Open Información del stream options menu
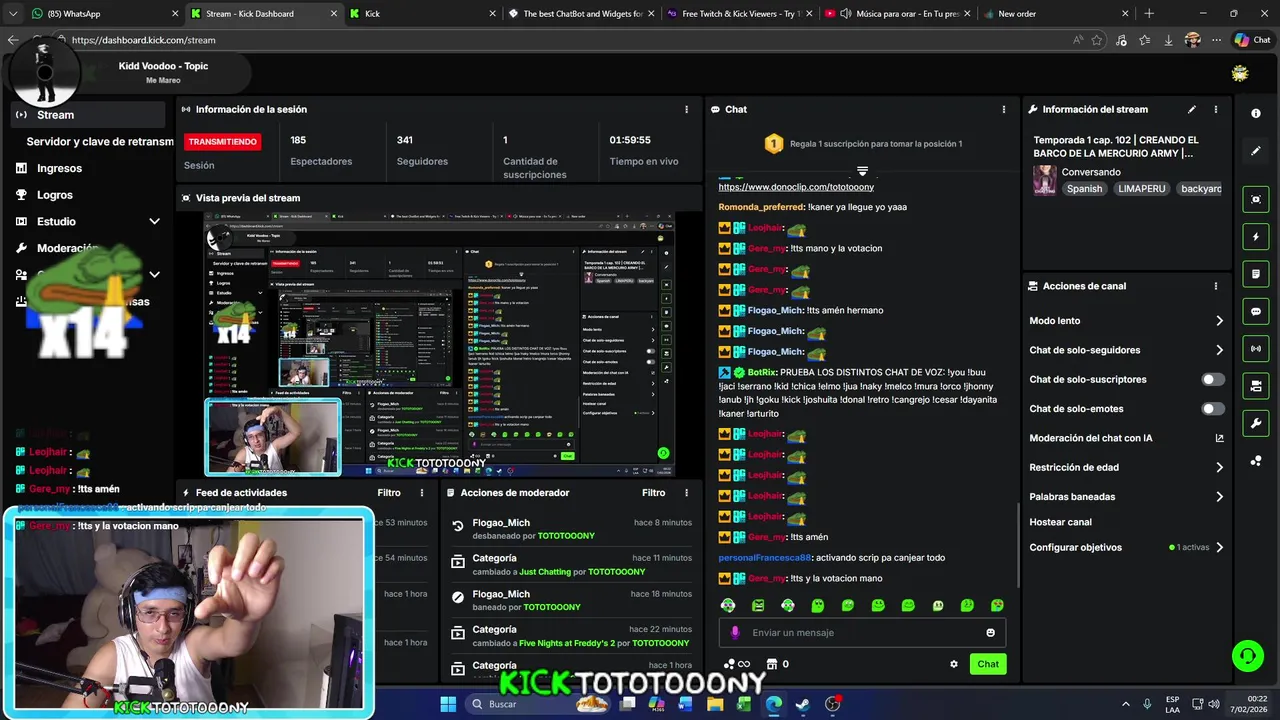Viewport: 1280px width, 720px height. tap(1216, 109)
